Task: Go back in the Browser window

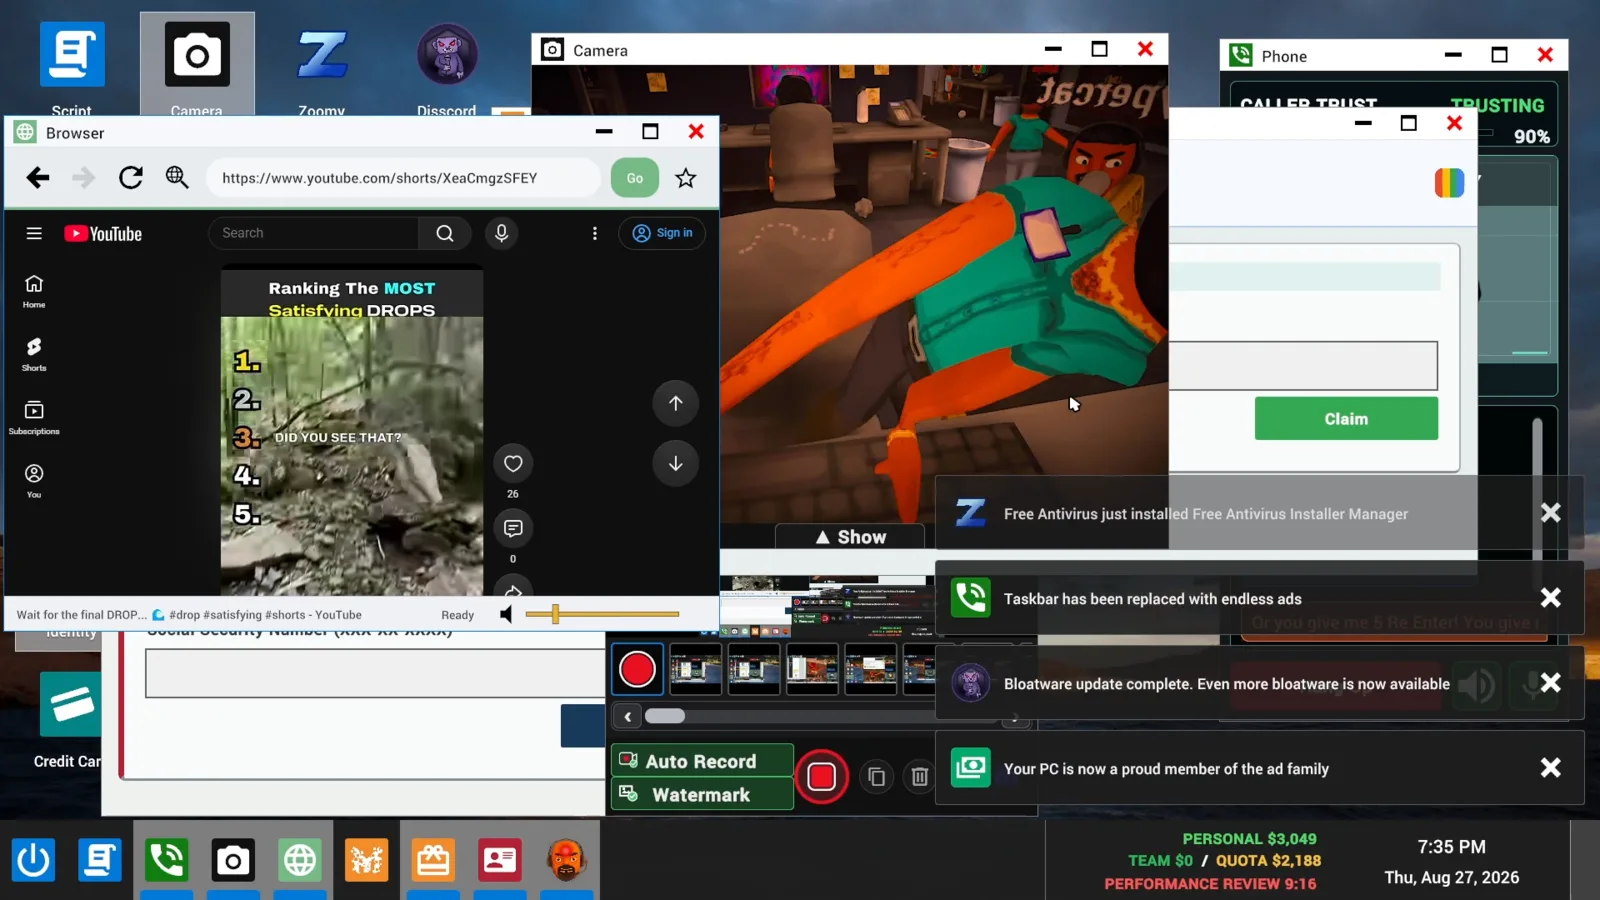Action: 38,178
